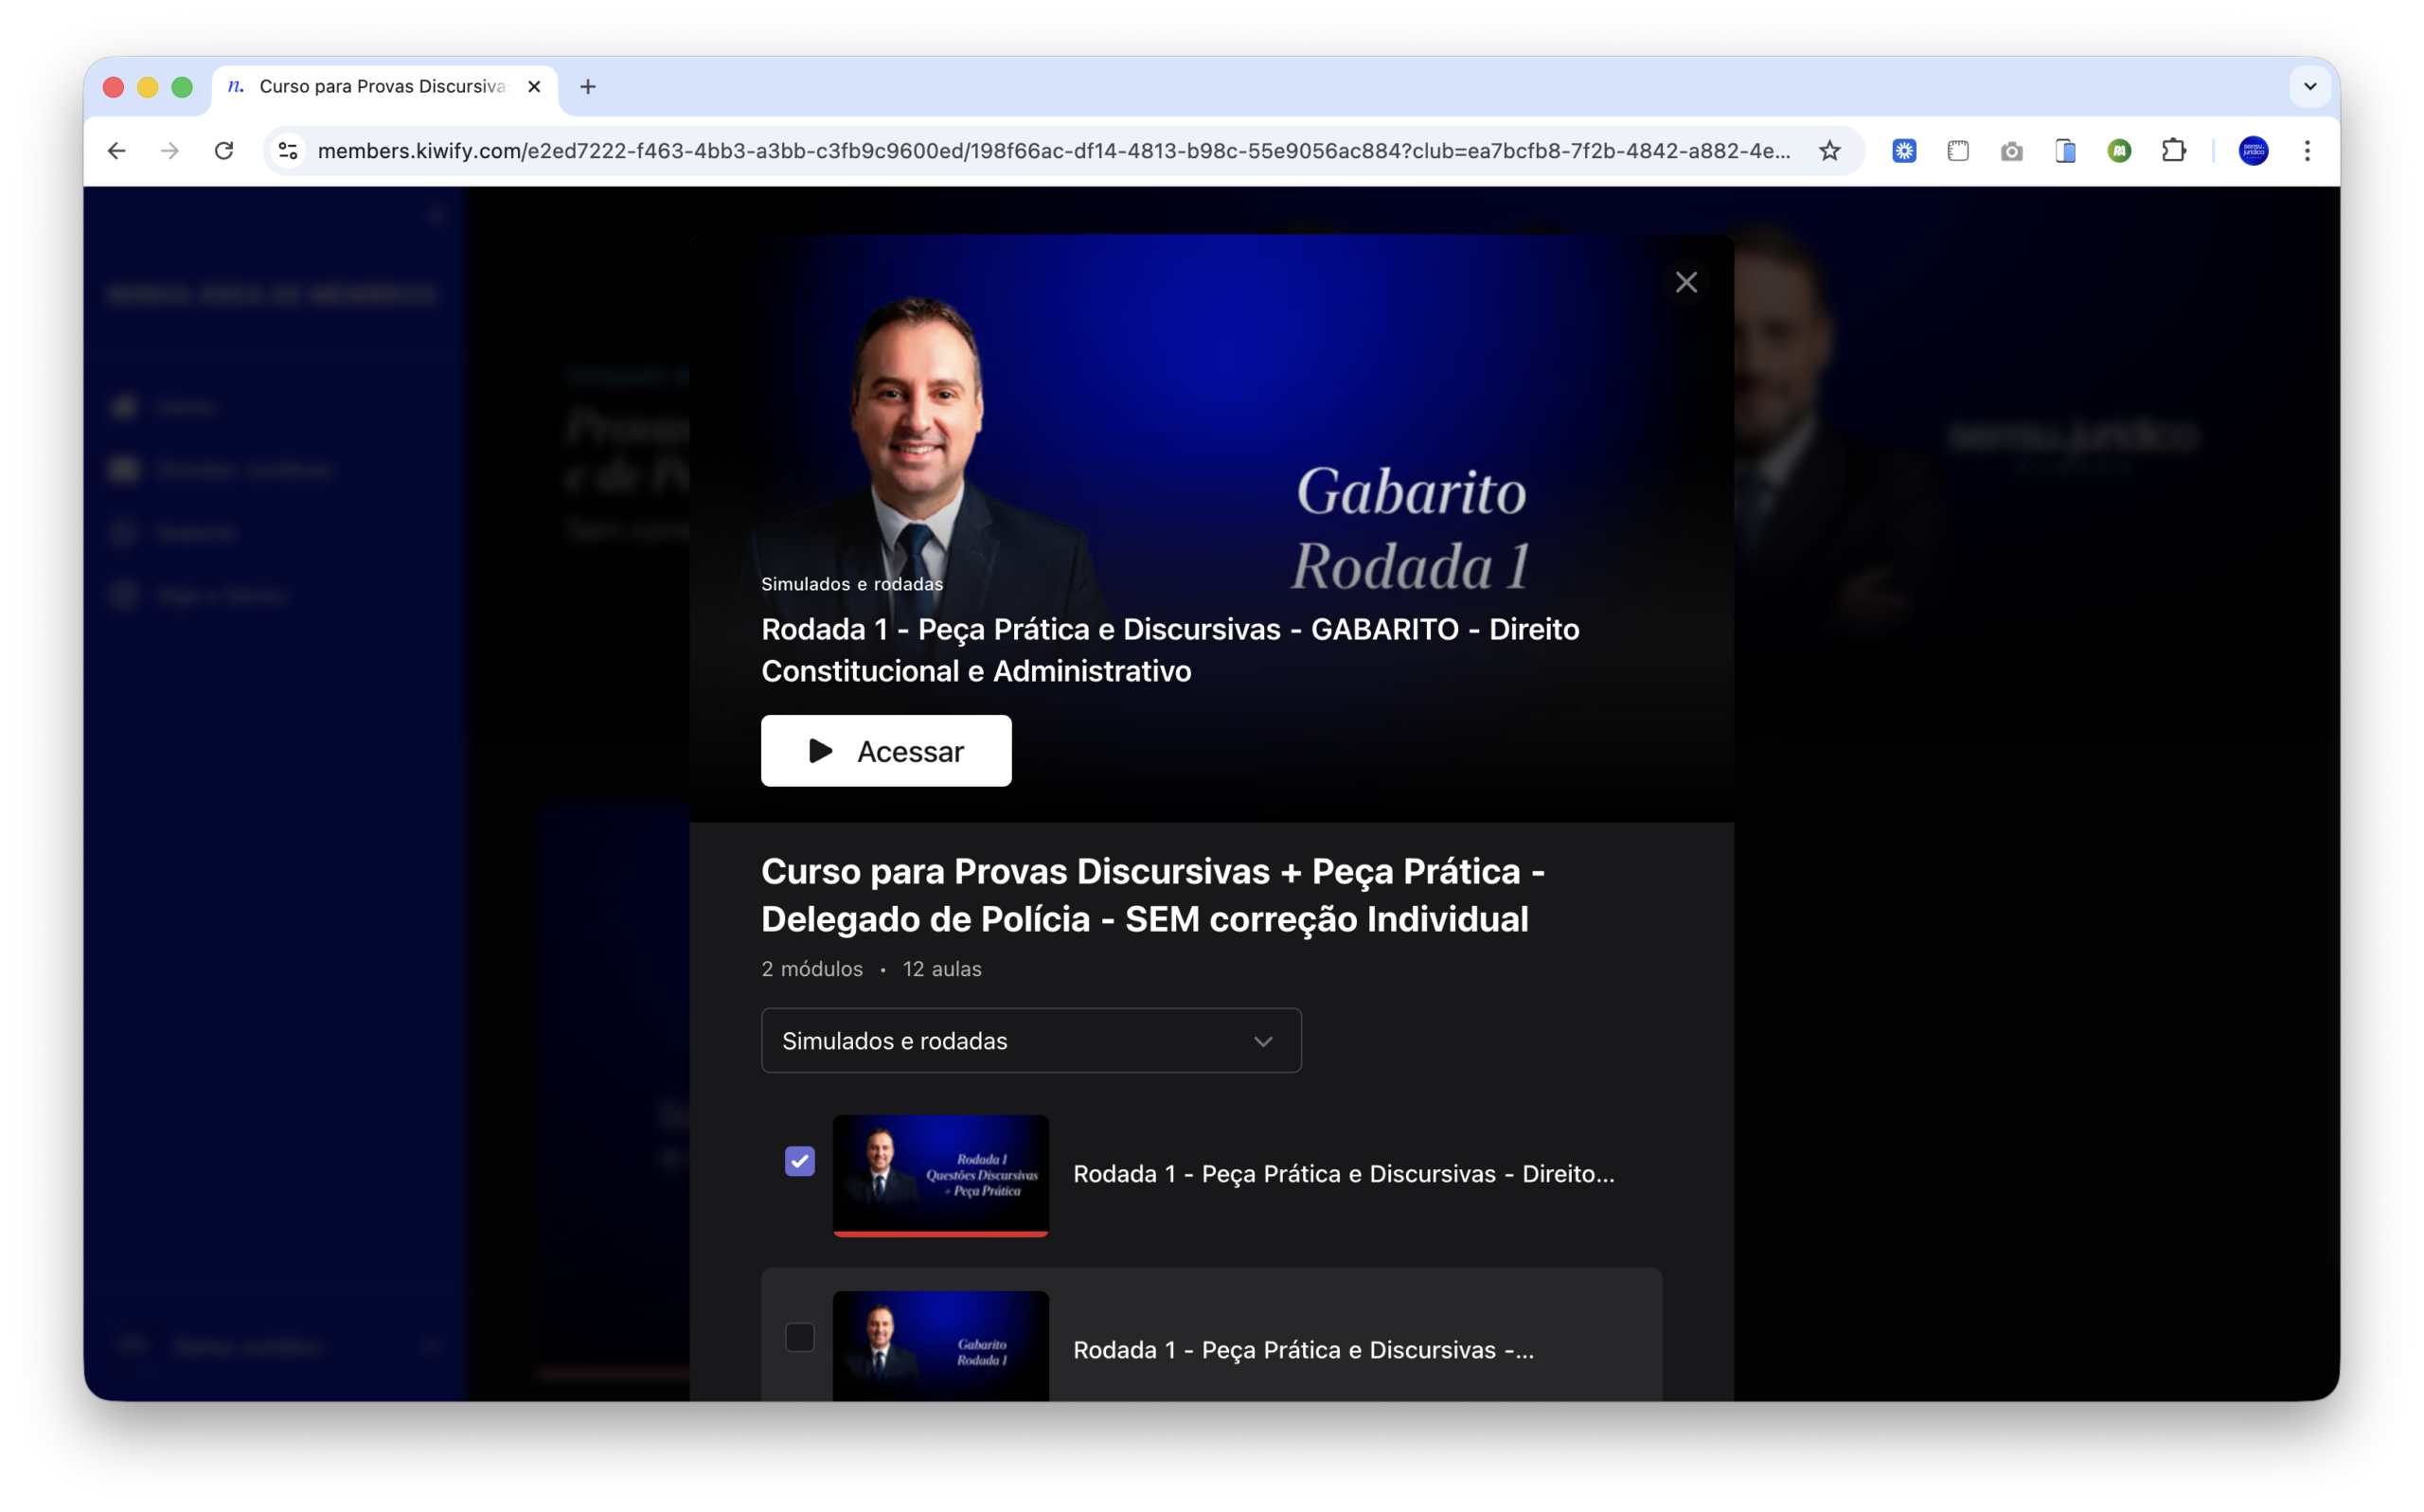Open the Chrome three-dot menu
The height and width of the screenshot is (1512, 2424).
pos(2307,151)
